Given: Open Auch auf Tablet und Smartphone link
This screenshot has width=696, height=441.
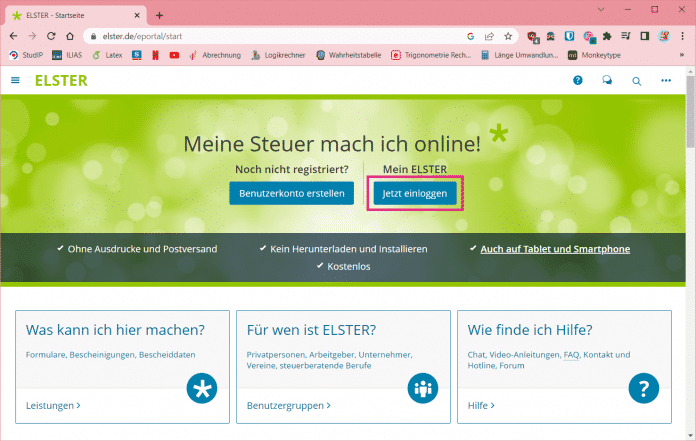Looking at the screenshot, I should 555,249.
